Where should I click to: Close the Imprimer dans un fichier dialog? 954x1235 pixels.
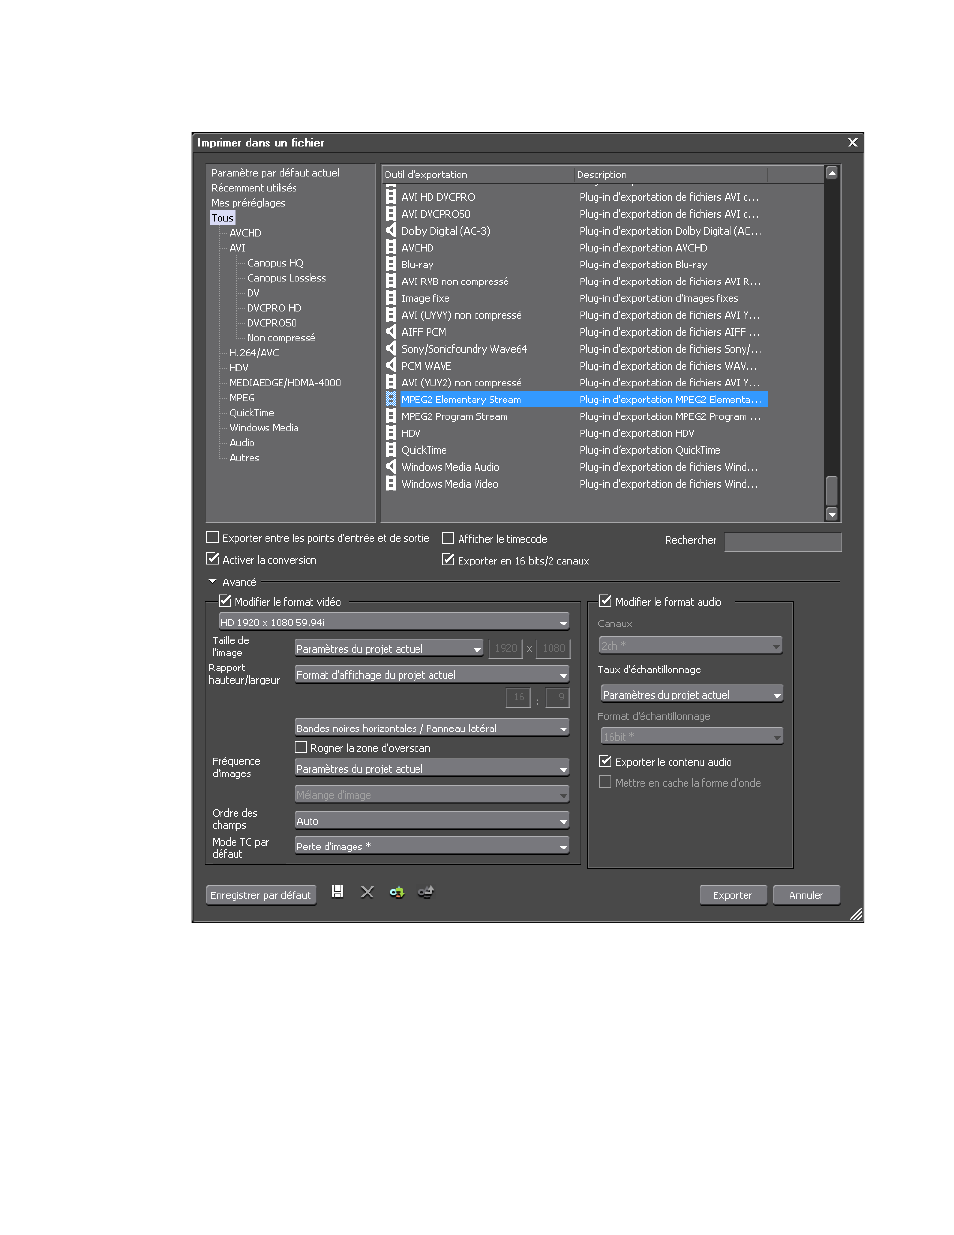pyautogui.click(x=853, y=143)
